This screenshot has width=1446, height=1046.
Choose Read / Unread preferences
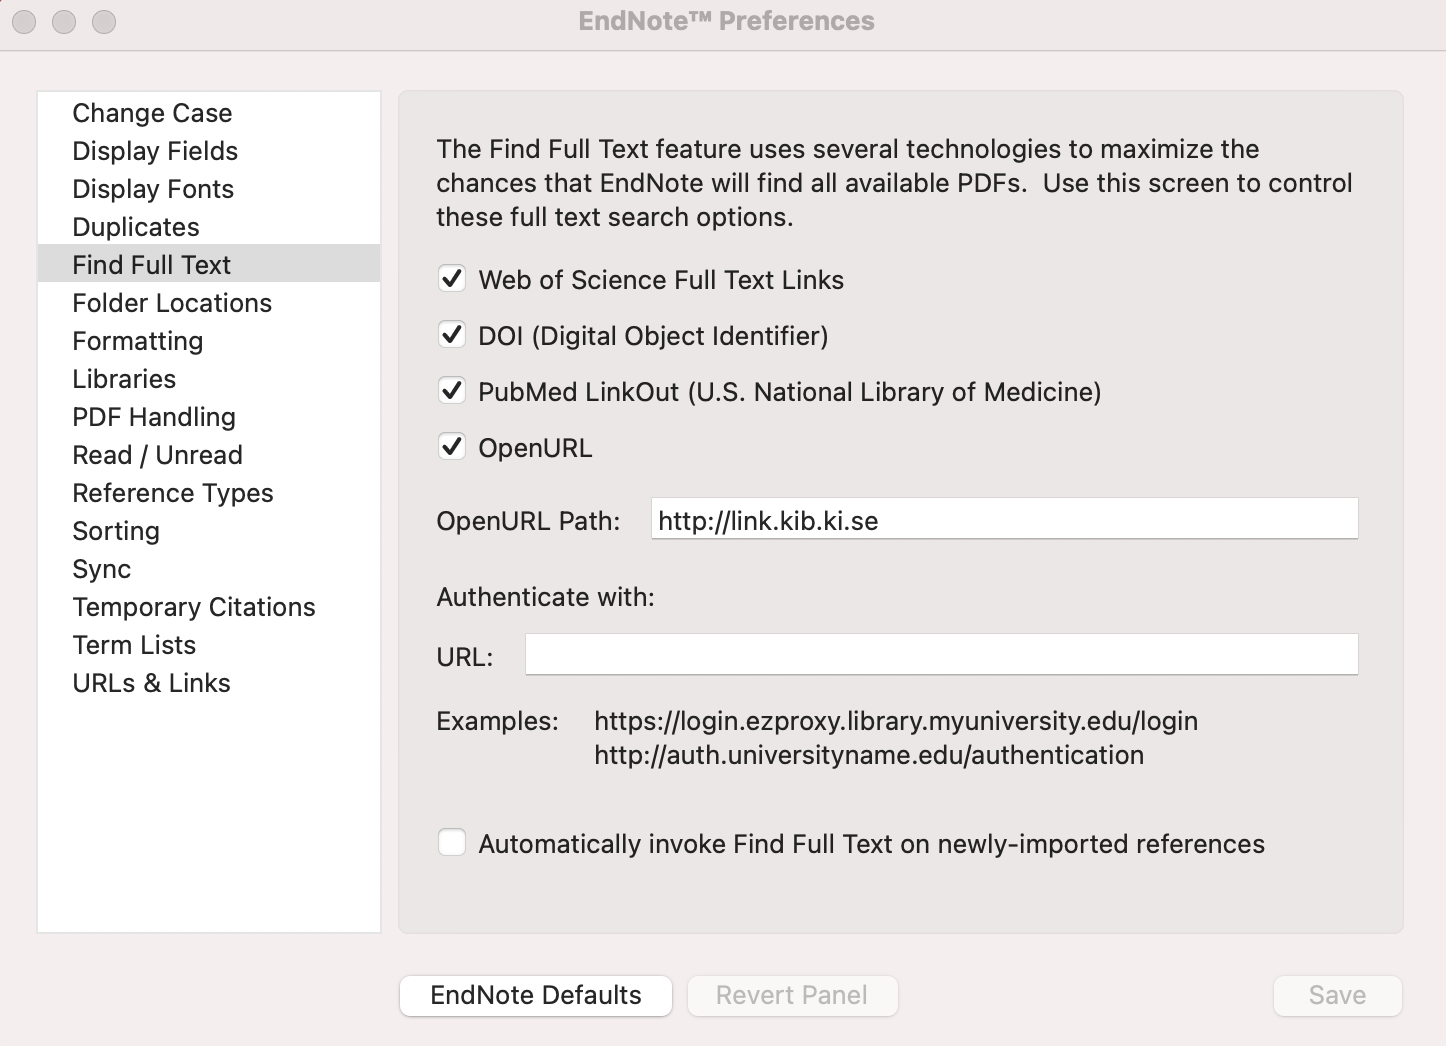209,455
